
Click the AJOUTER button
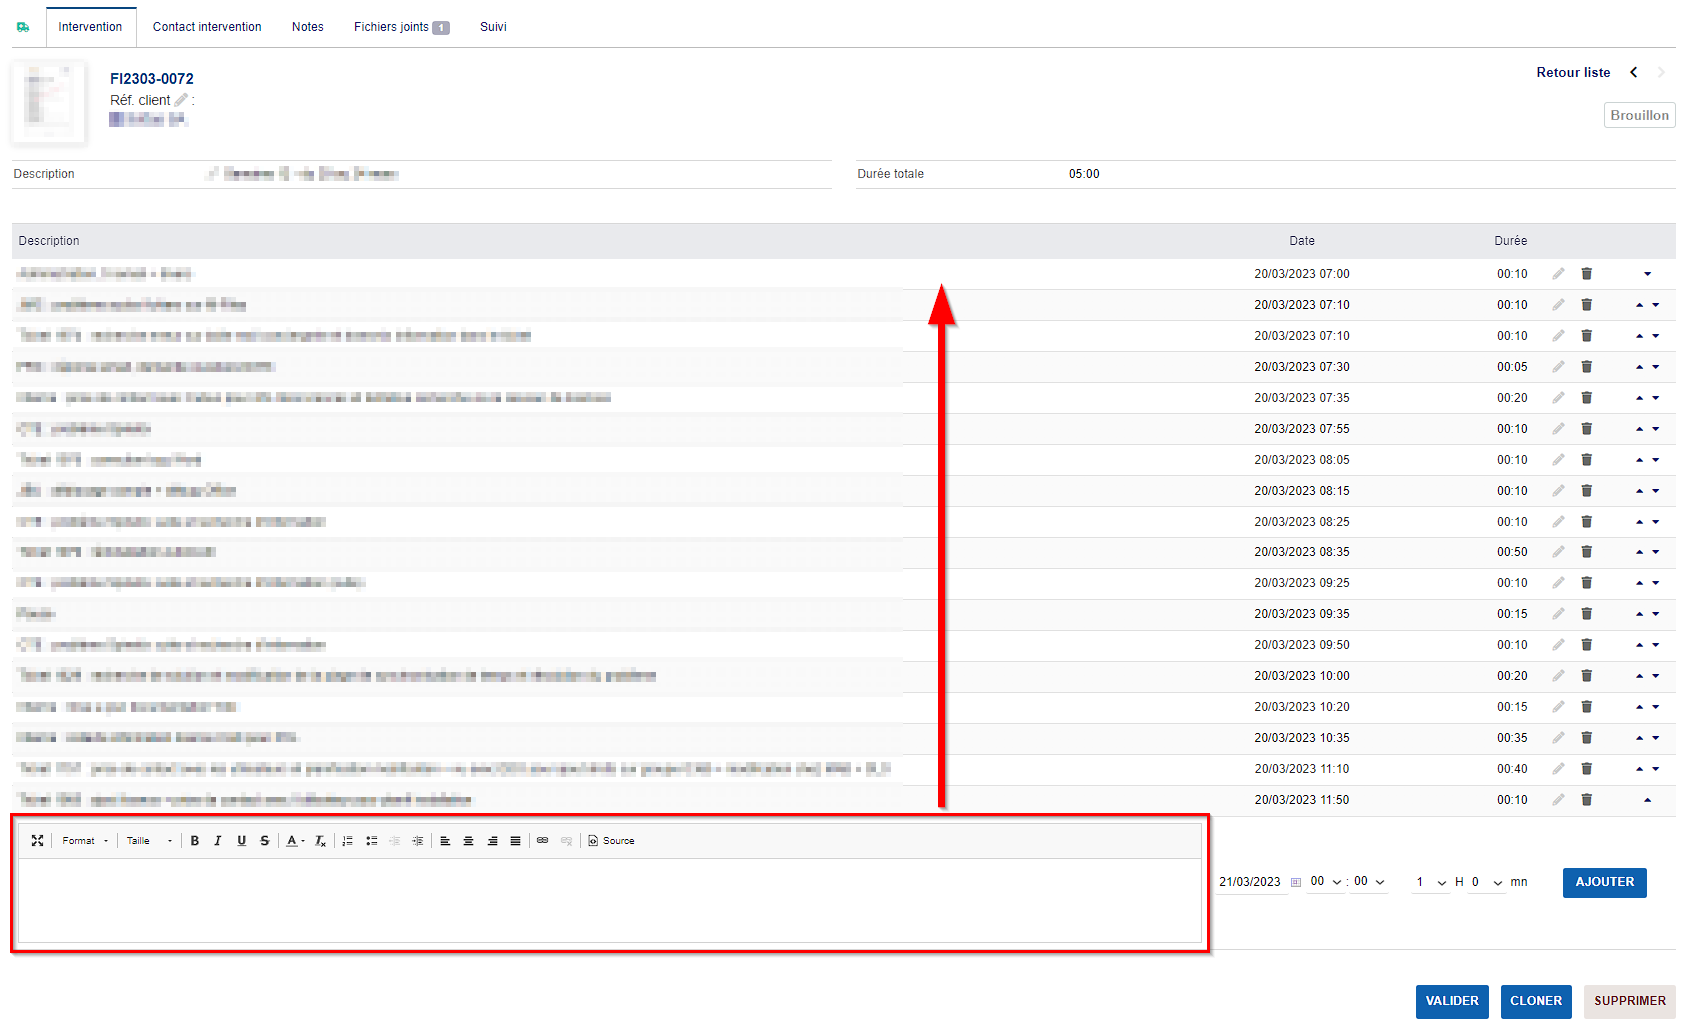coord(1604,882)
